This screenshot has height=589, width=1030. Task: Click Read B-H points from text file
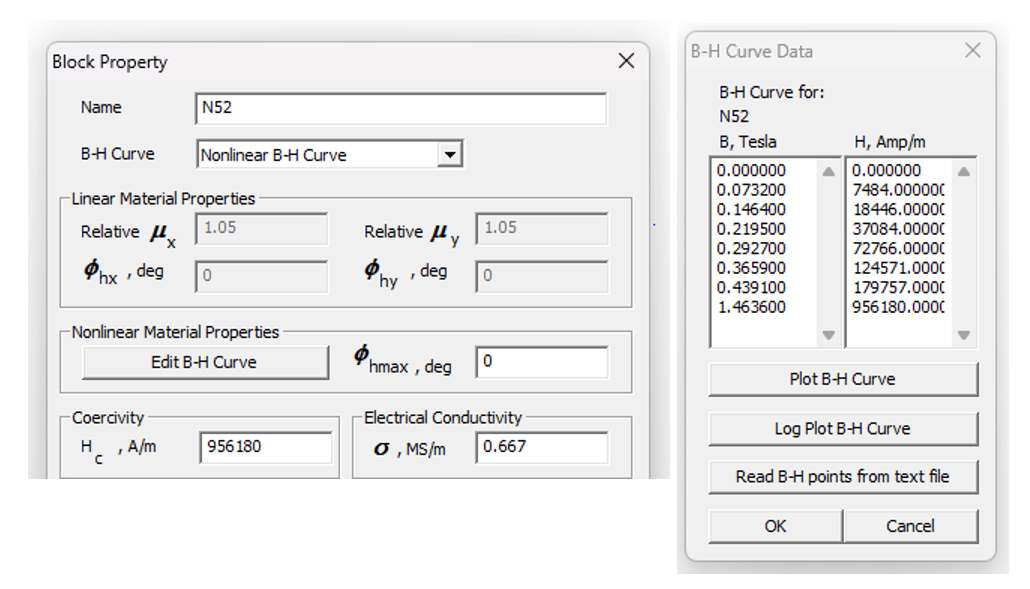(842, 477)
